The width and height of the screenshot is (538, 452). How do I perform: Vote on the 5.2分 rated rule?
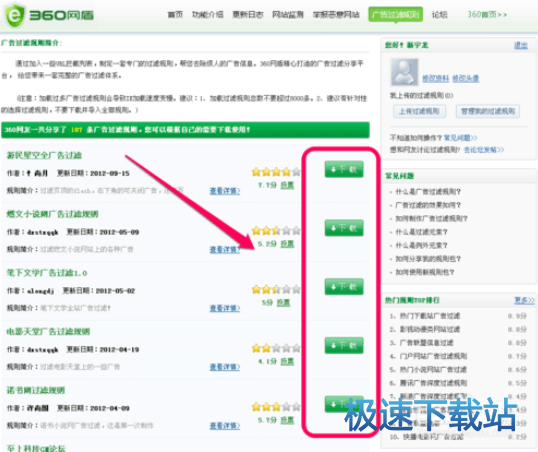click(287, 244)
